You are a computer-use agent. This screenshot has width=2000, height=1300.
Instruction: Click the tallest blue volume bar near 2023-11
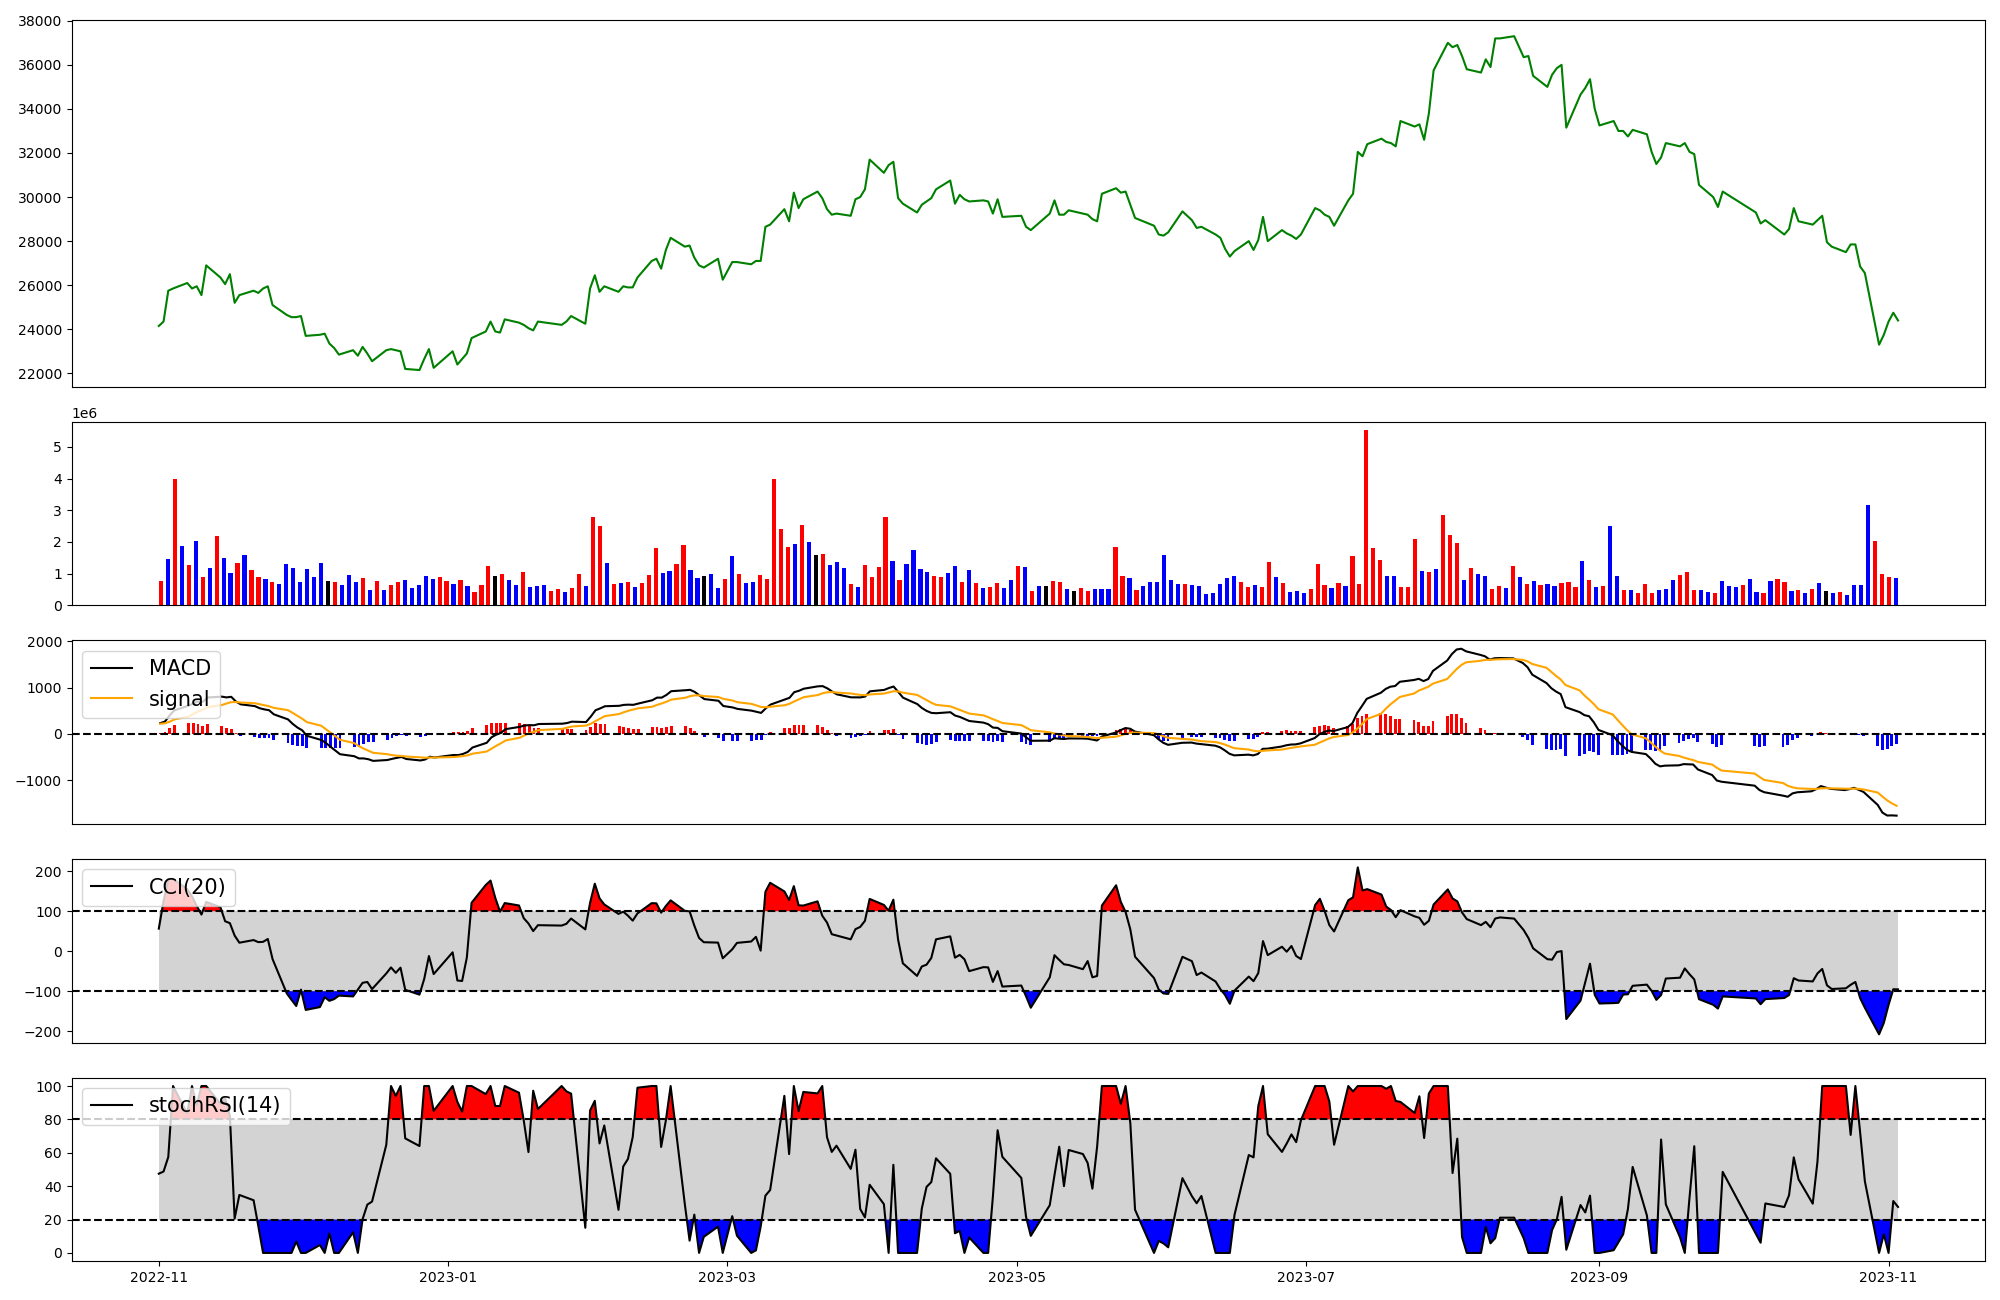click(x=1868, y=555)
